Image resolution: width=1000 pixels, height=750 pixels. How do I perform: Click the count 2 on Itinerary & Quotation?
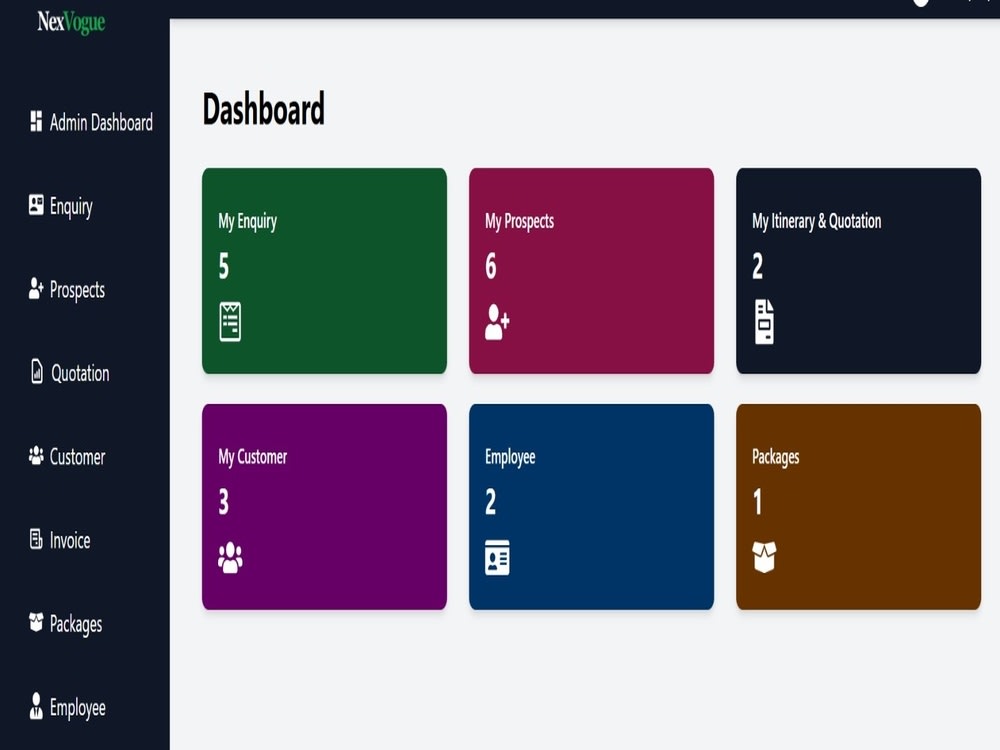[x=757, y=266]
